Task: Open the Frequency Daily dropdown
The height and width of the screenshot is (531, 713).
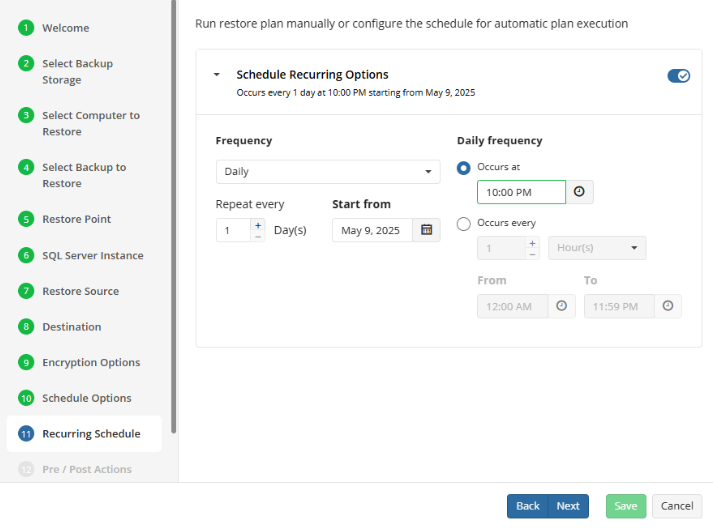Action: click(328, 172)
